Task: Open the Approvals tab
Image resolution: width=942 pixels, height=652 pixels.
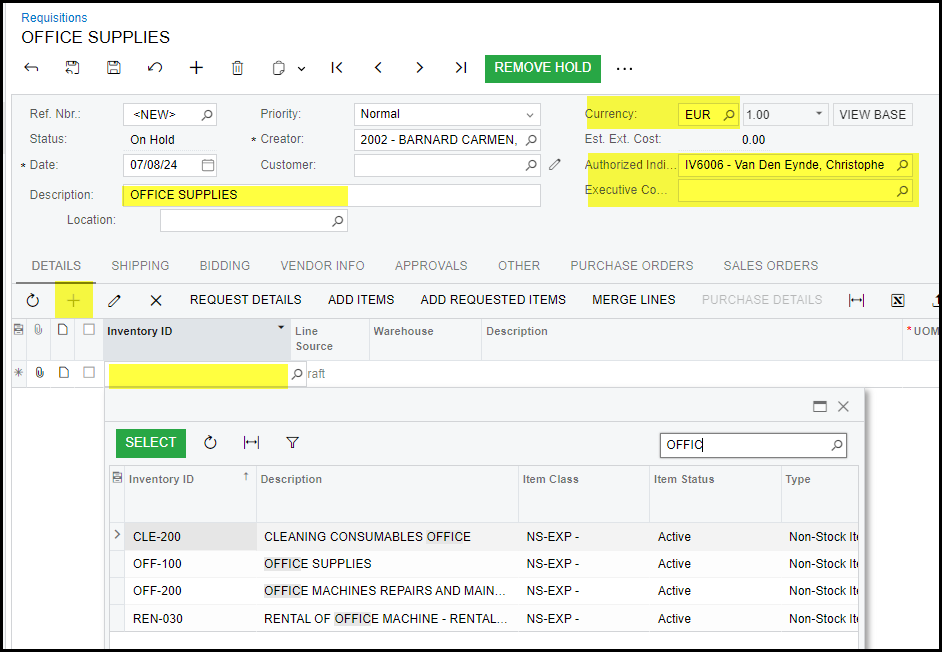Action: 431,266
